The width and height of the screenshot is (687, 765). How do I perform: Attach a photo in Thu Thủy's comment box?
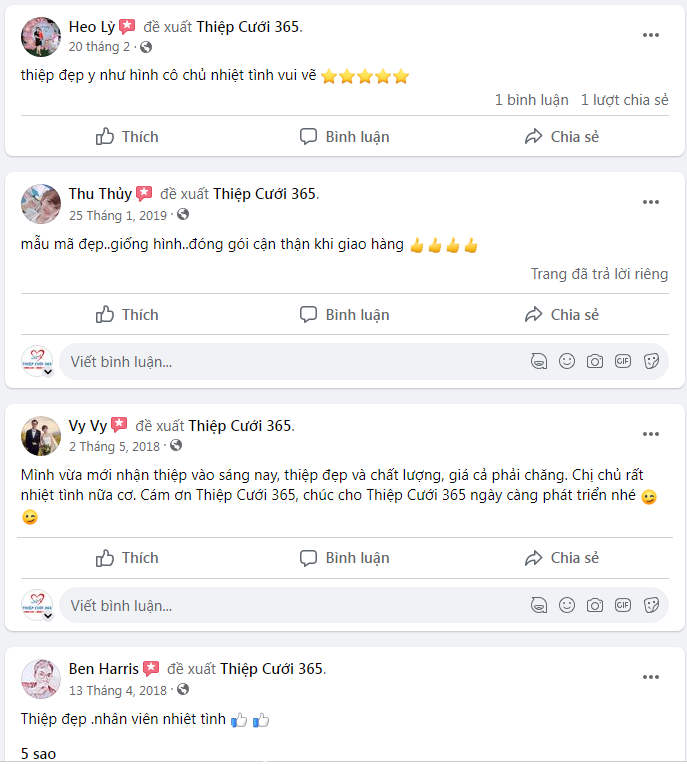[595, 361]
